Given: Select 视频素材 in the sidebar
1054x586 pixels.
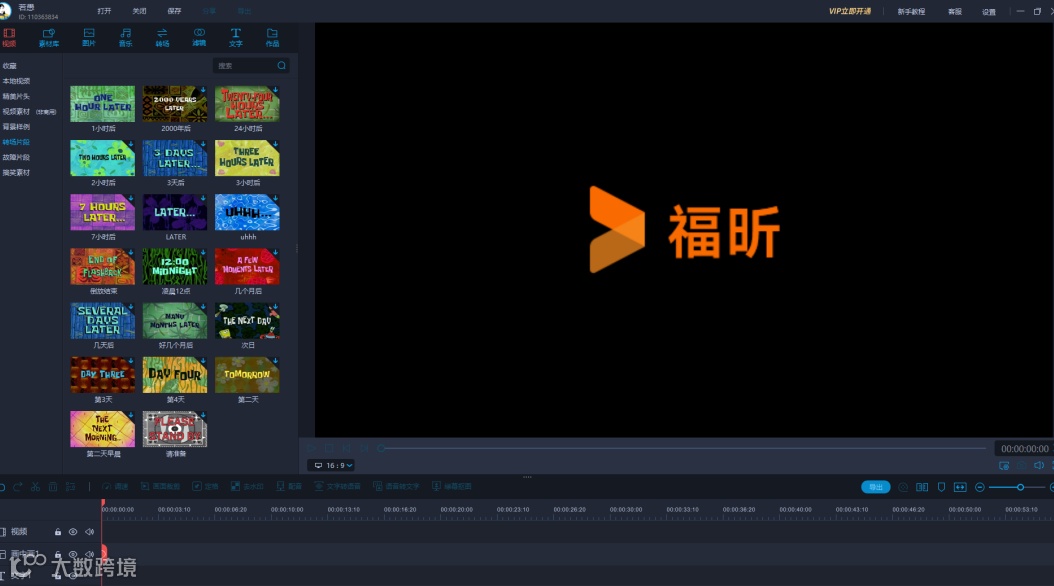Looking at the screenshot, I should (x=16, y=112).
